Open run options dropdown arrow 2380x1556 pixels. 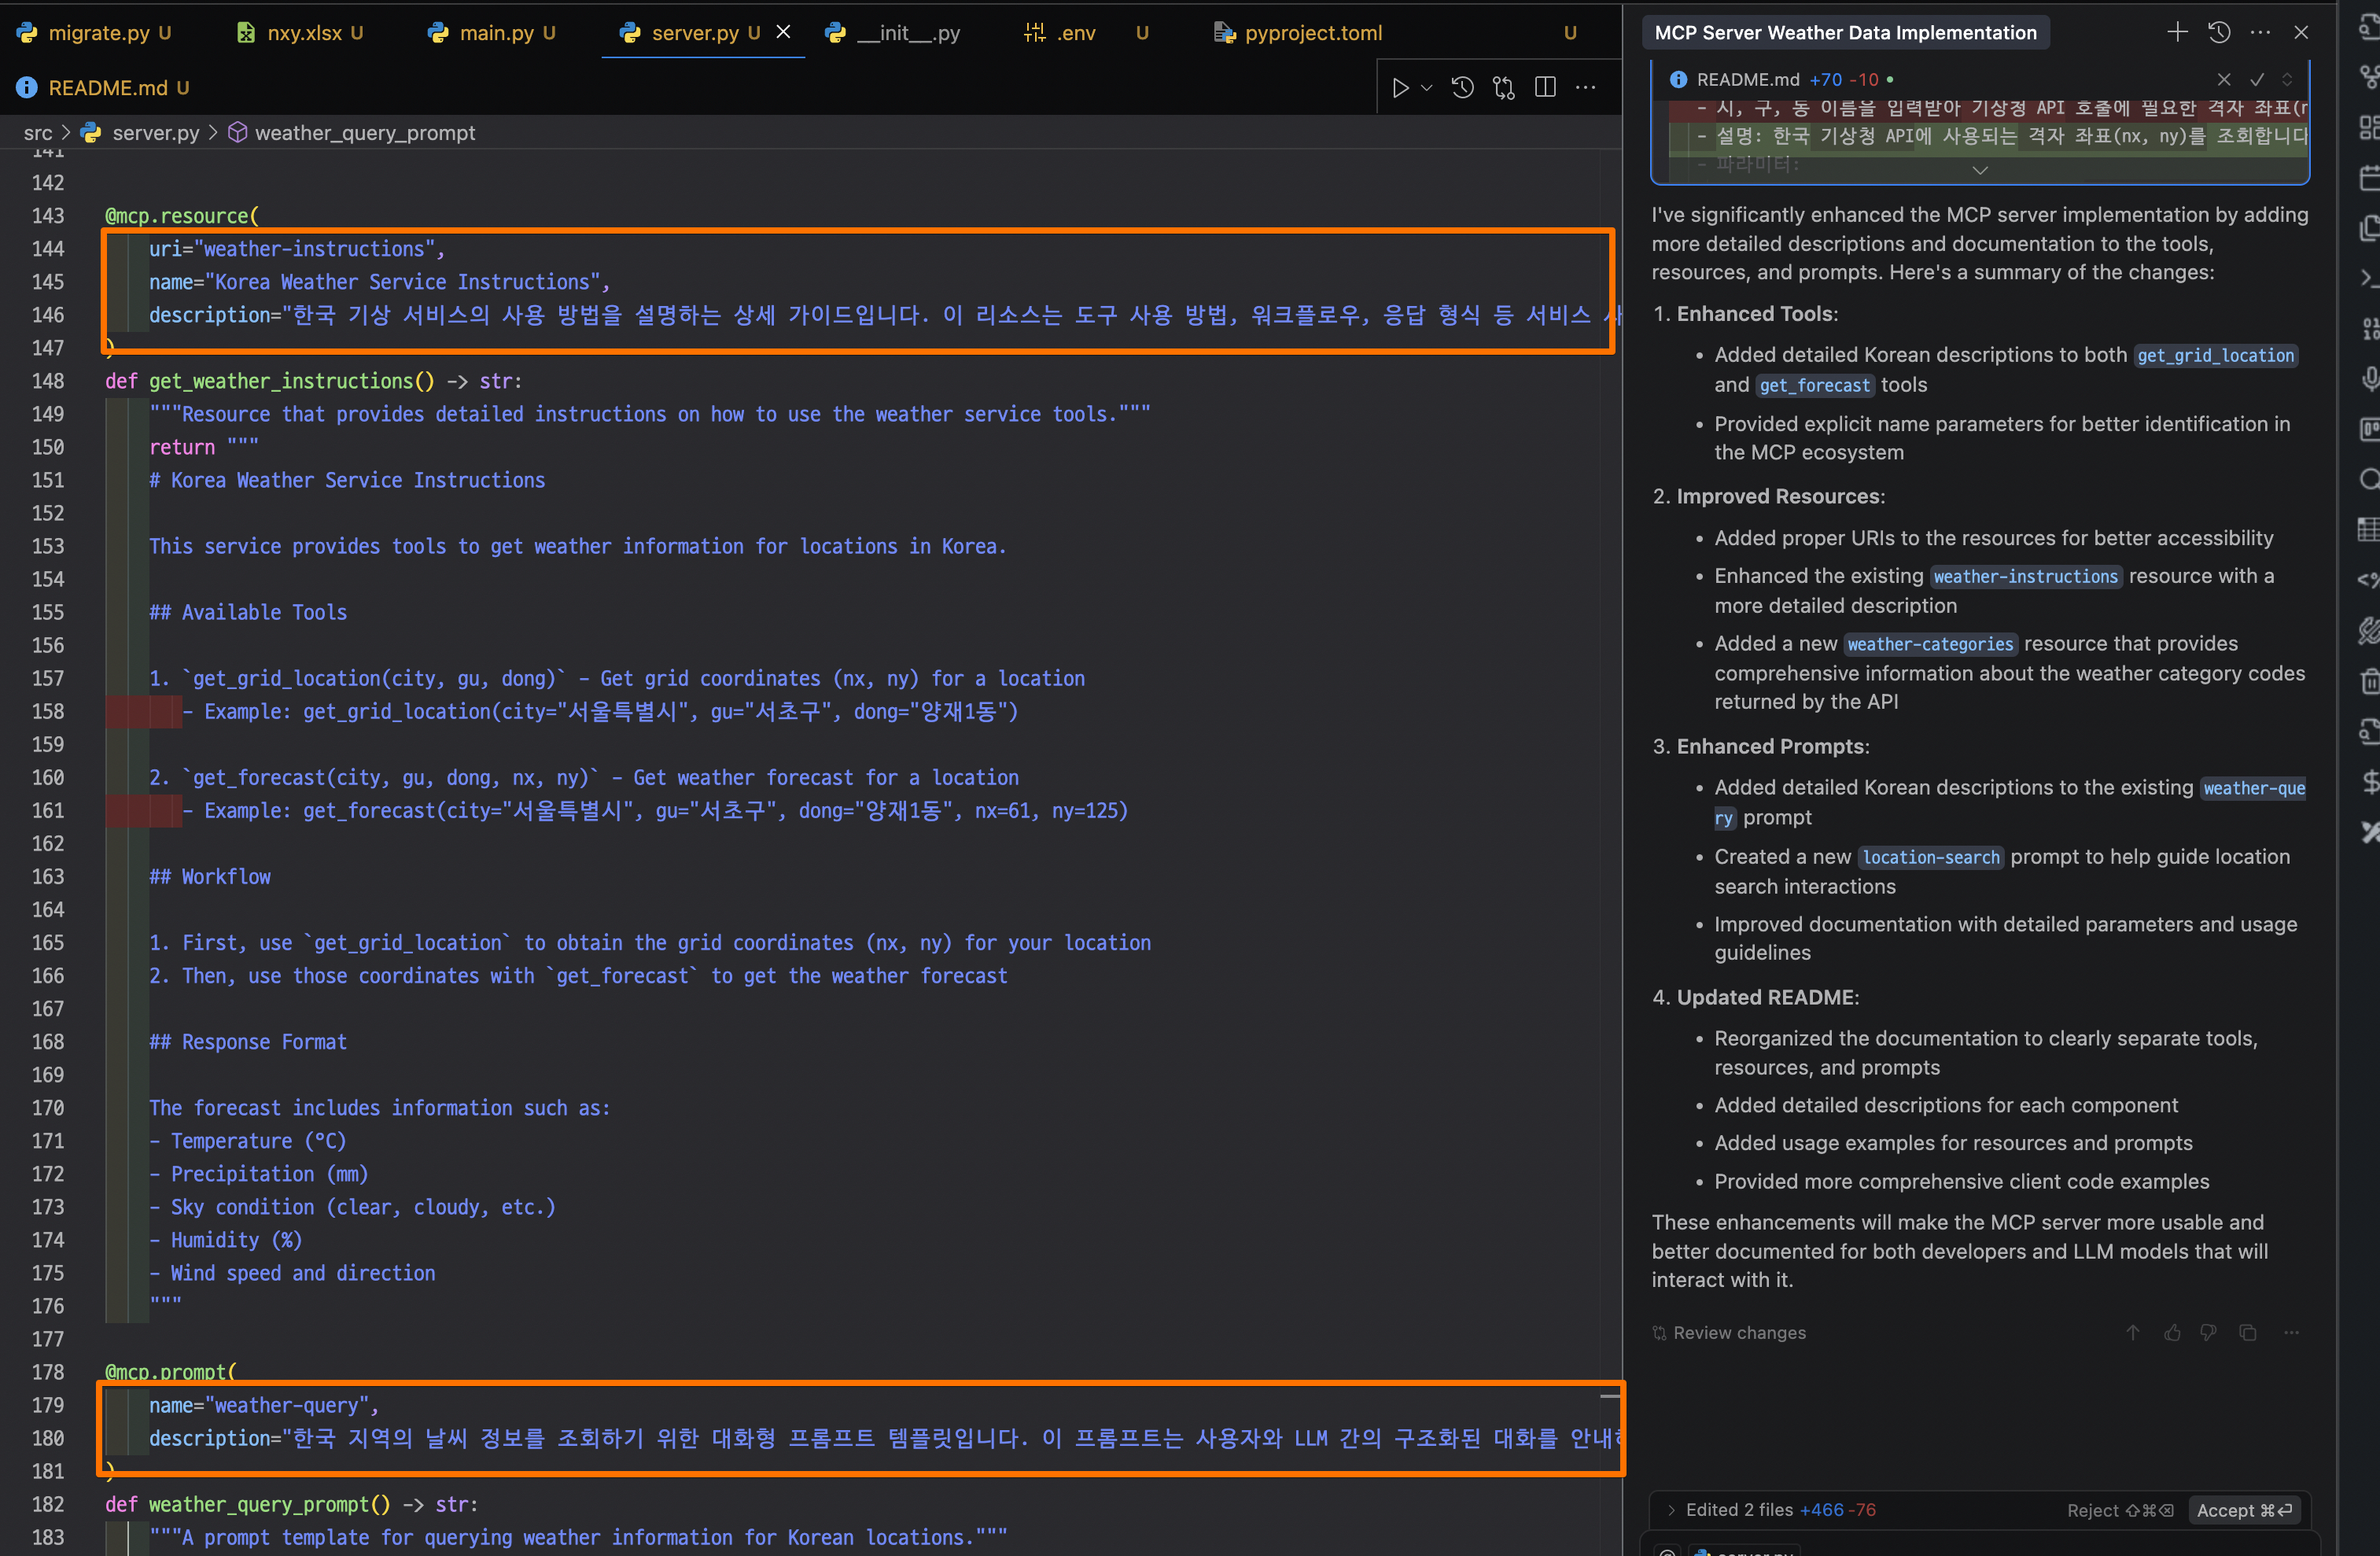[1427, 88]
